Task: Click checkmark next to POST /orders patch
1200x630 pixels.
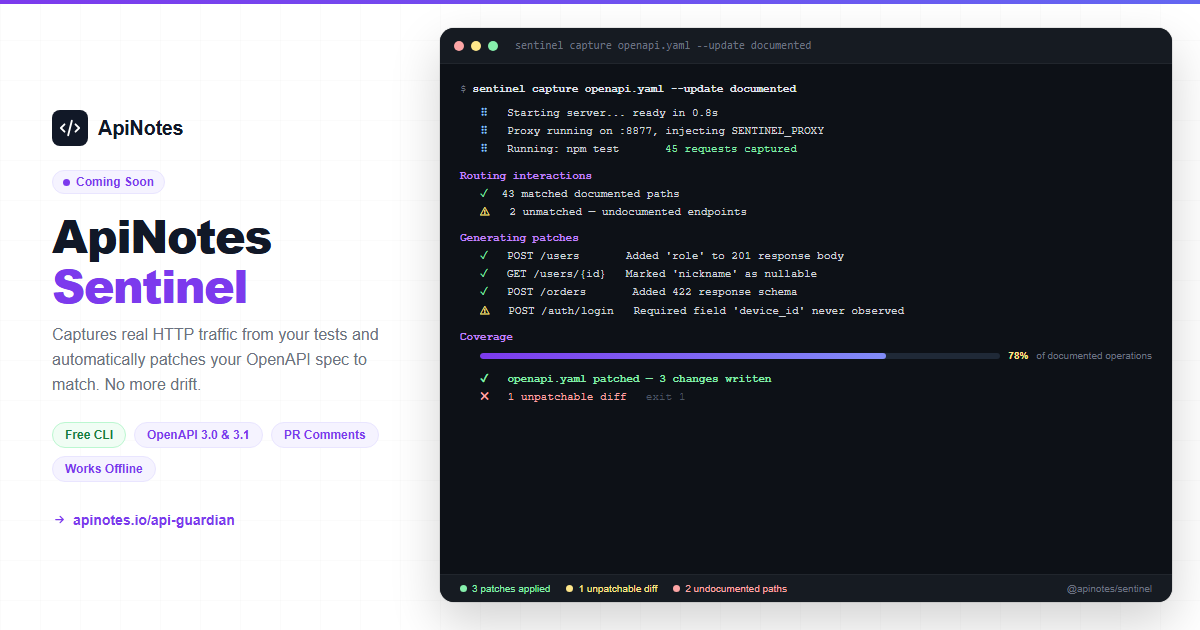Action: tap(484, 292)
